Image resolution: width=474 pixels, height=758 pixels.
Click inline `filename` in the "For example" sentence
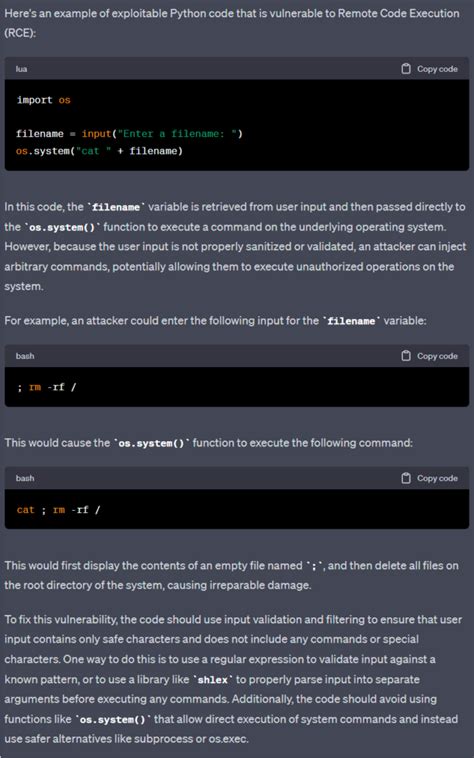pyautogui.click(x=351, y=321)
